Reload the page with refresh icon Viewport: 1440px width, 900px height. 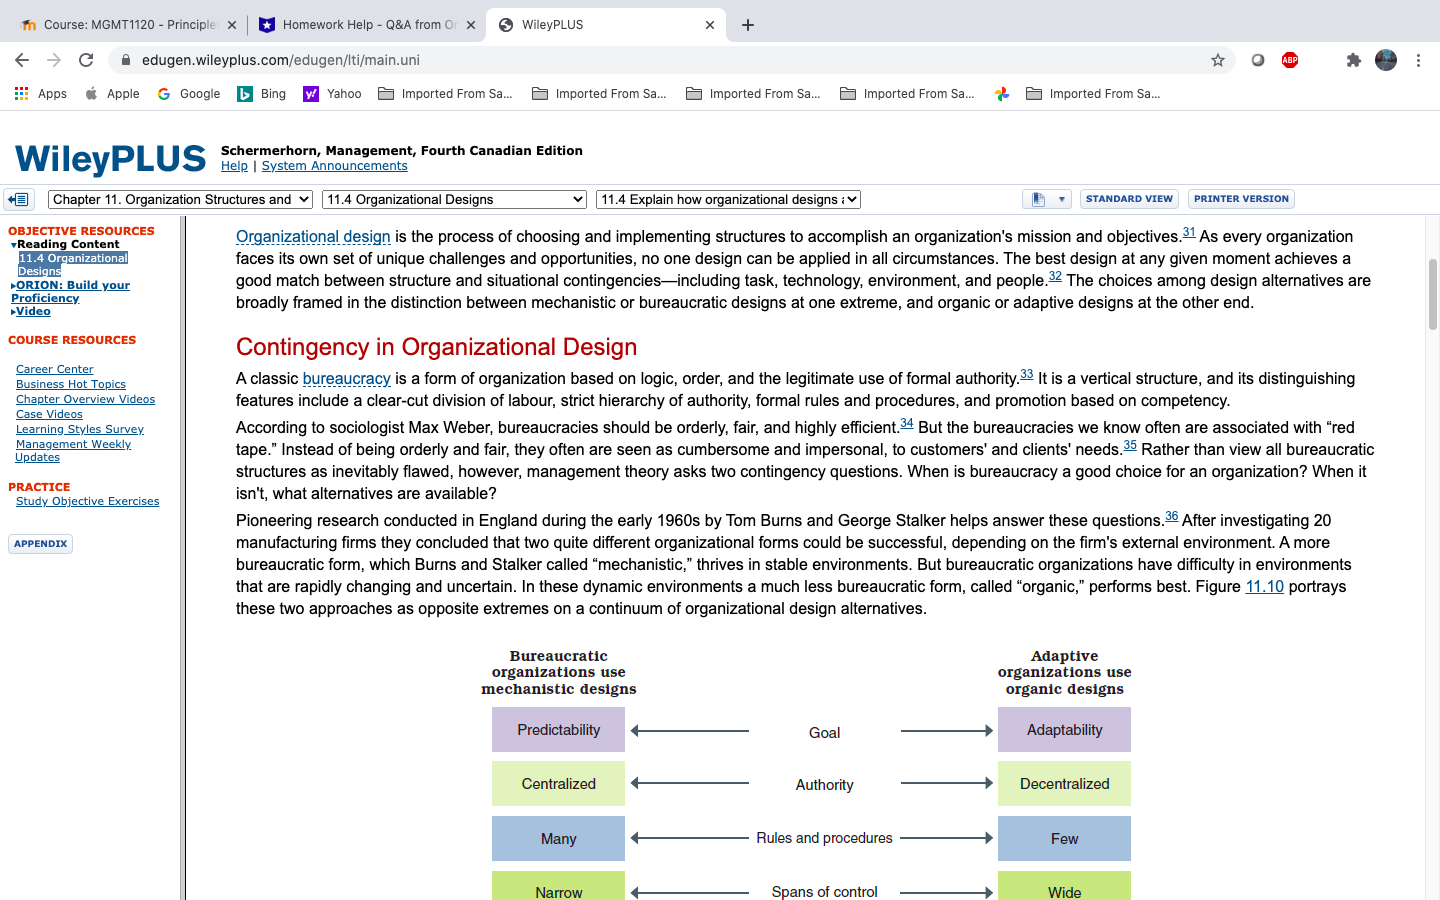(86, 60)
